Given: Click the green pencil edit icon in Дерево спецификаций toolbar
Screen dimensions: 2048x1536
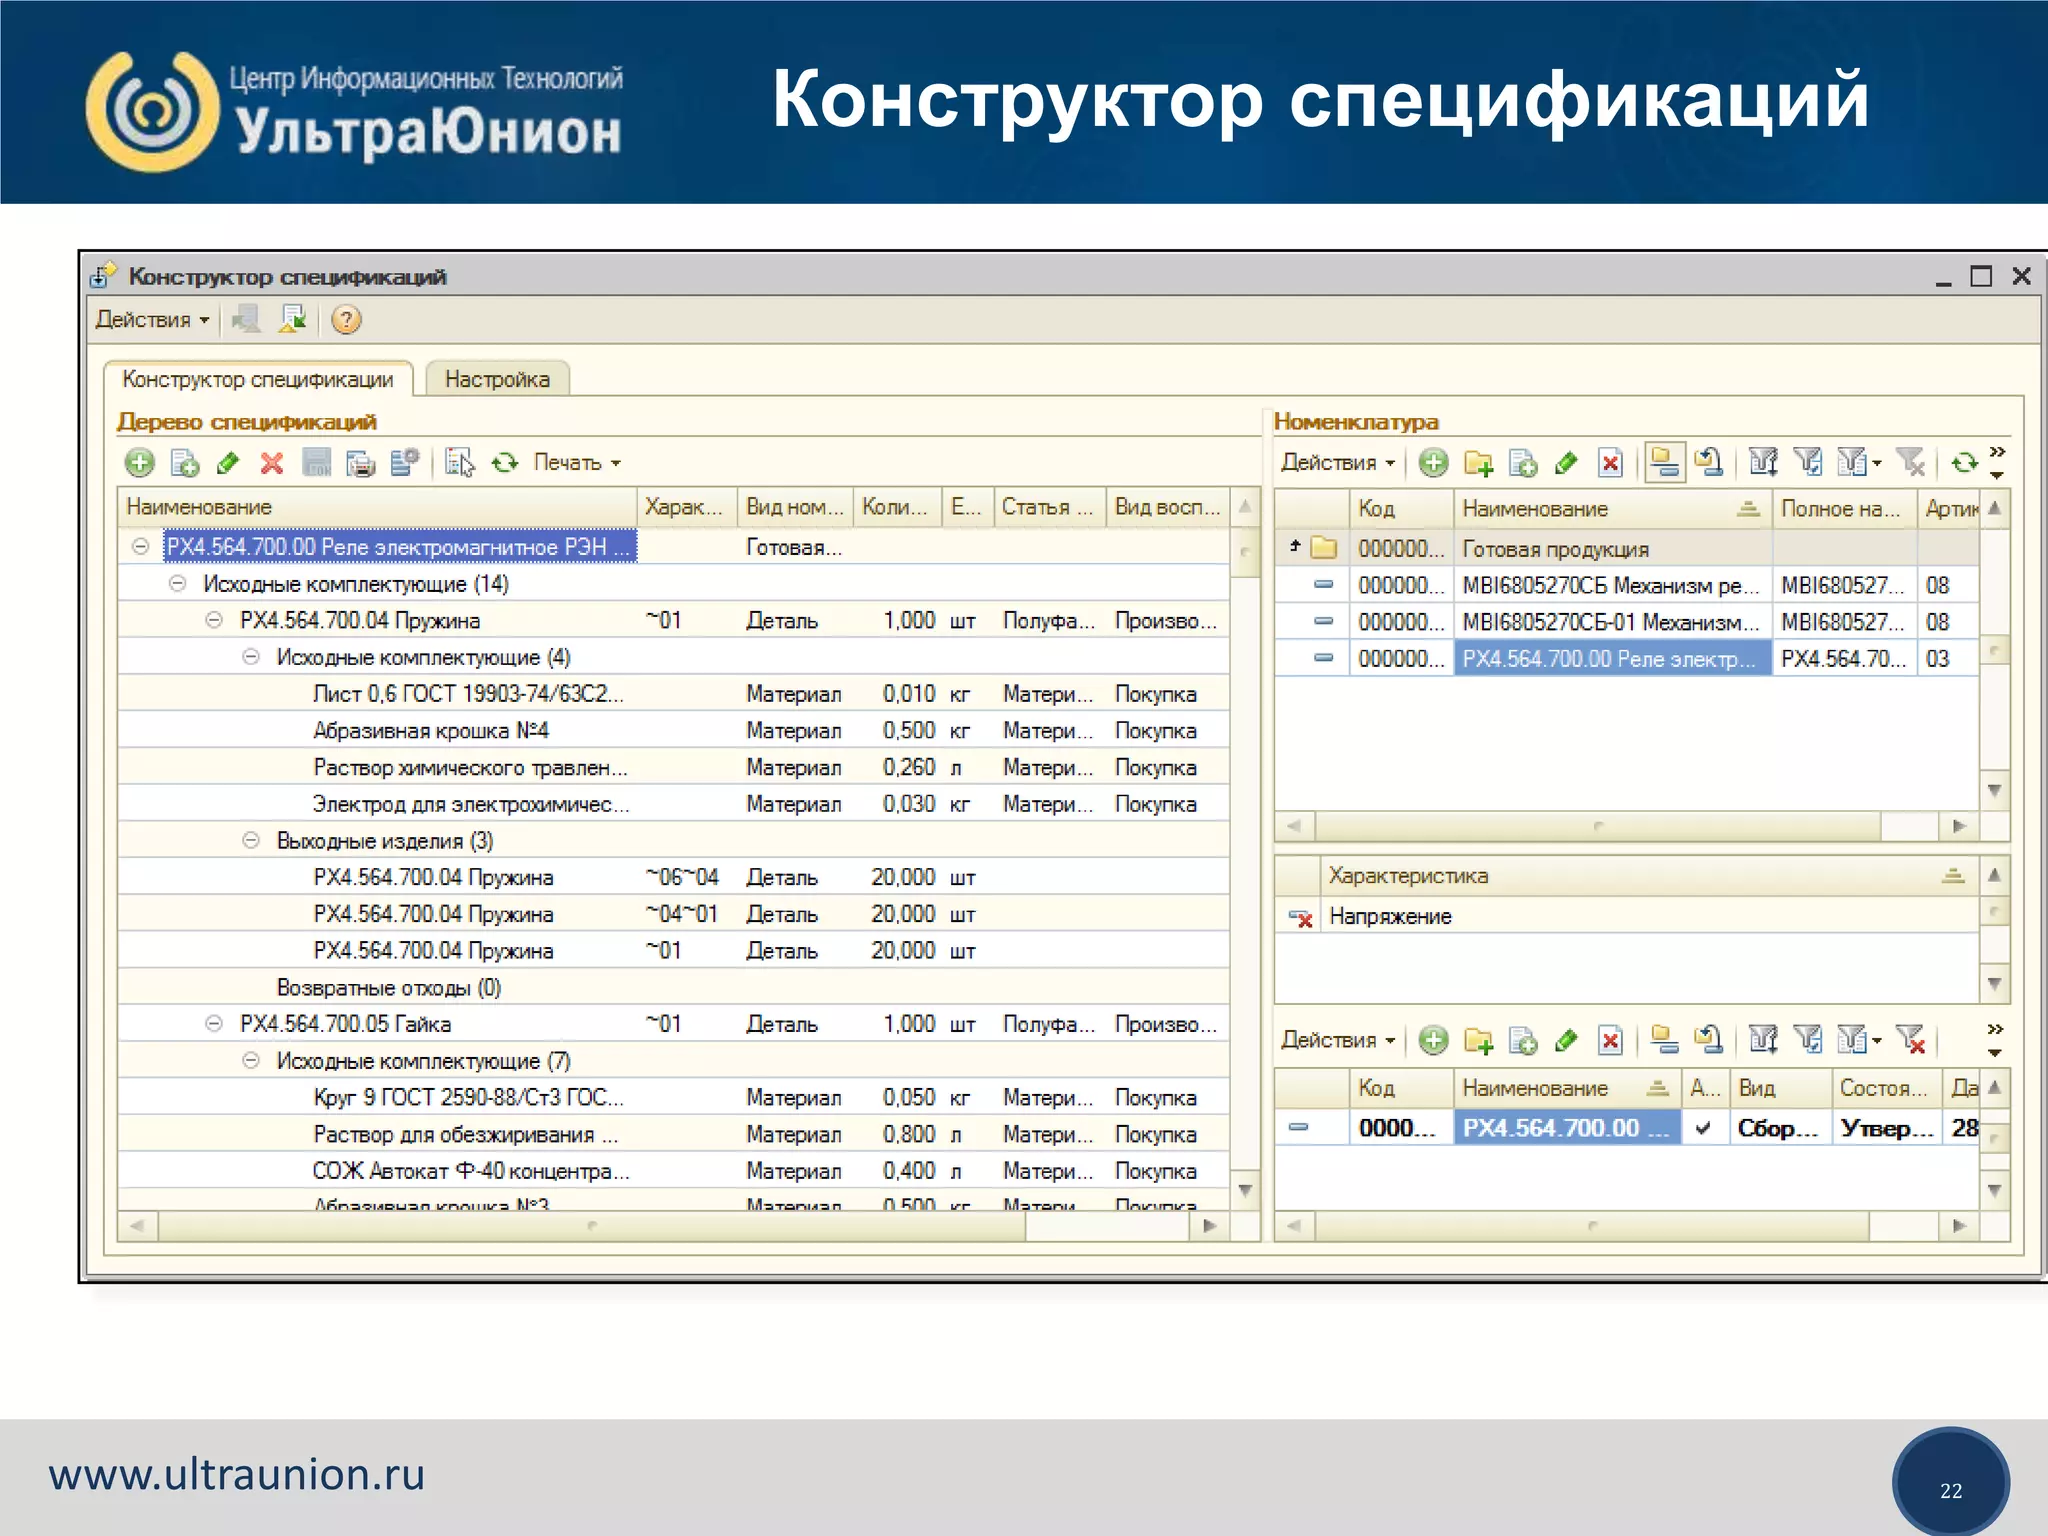Looking at the screenshot, I should point(228,463).
